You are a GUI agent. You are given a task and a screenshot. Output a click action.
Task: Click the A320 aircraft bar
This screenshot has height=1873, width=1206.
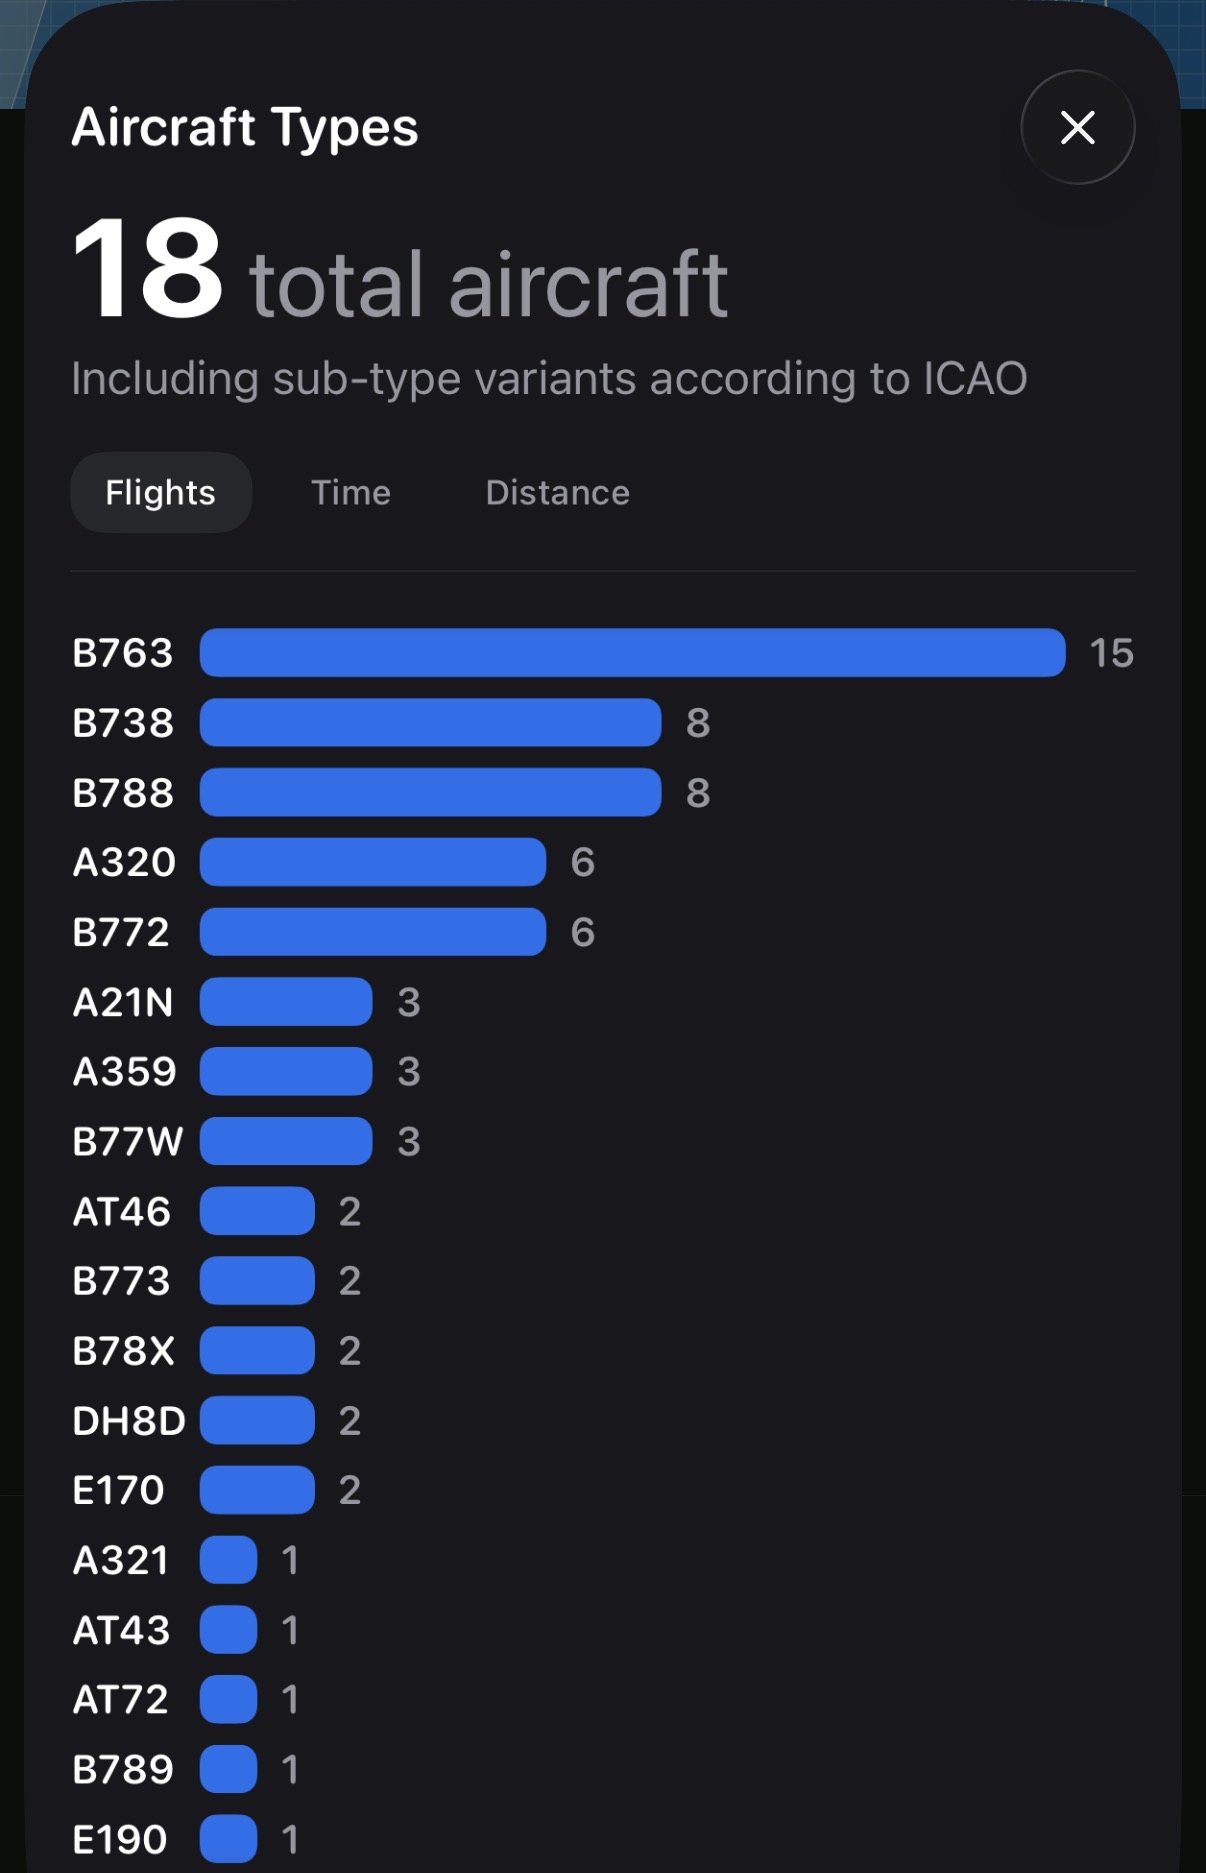pos(372,862)
